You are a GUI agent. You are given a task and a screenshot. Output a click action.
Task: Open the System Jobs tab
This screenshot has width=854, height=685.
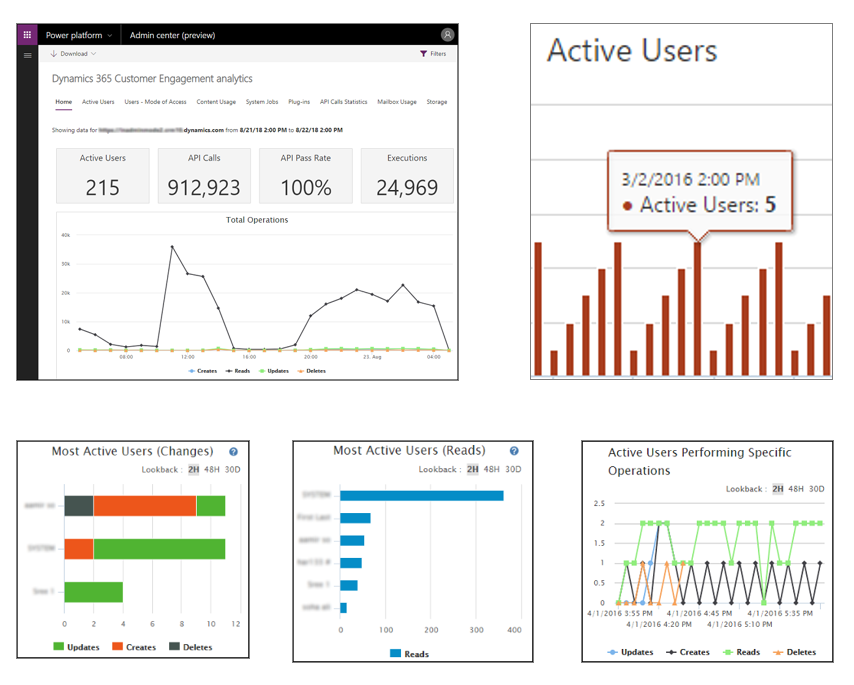tap(261, 102)
